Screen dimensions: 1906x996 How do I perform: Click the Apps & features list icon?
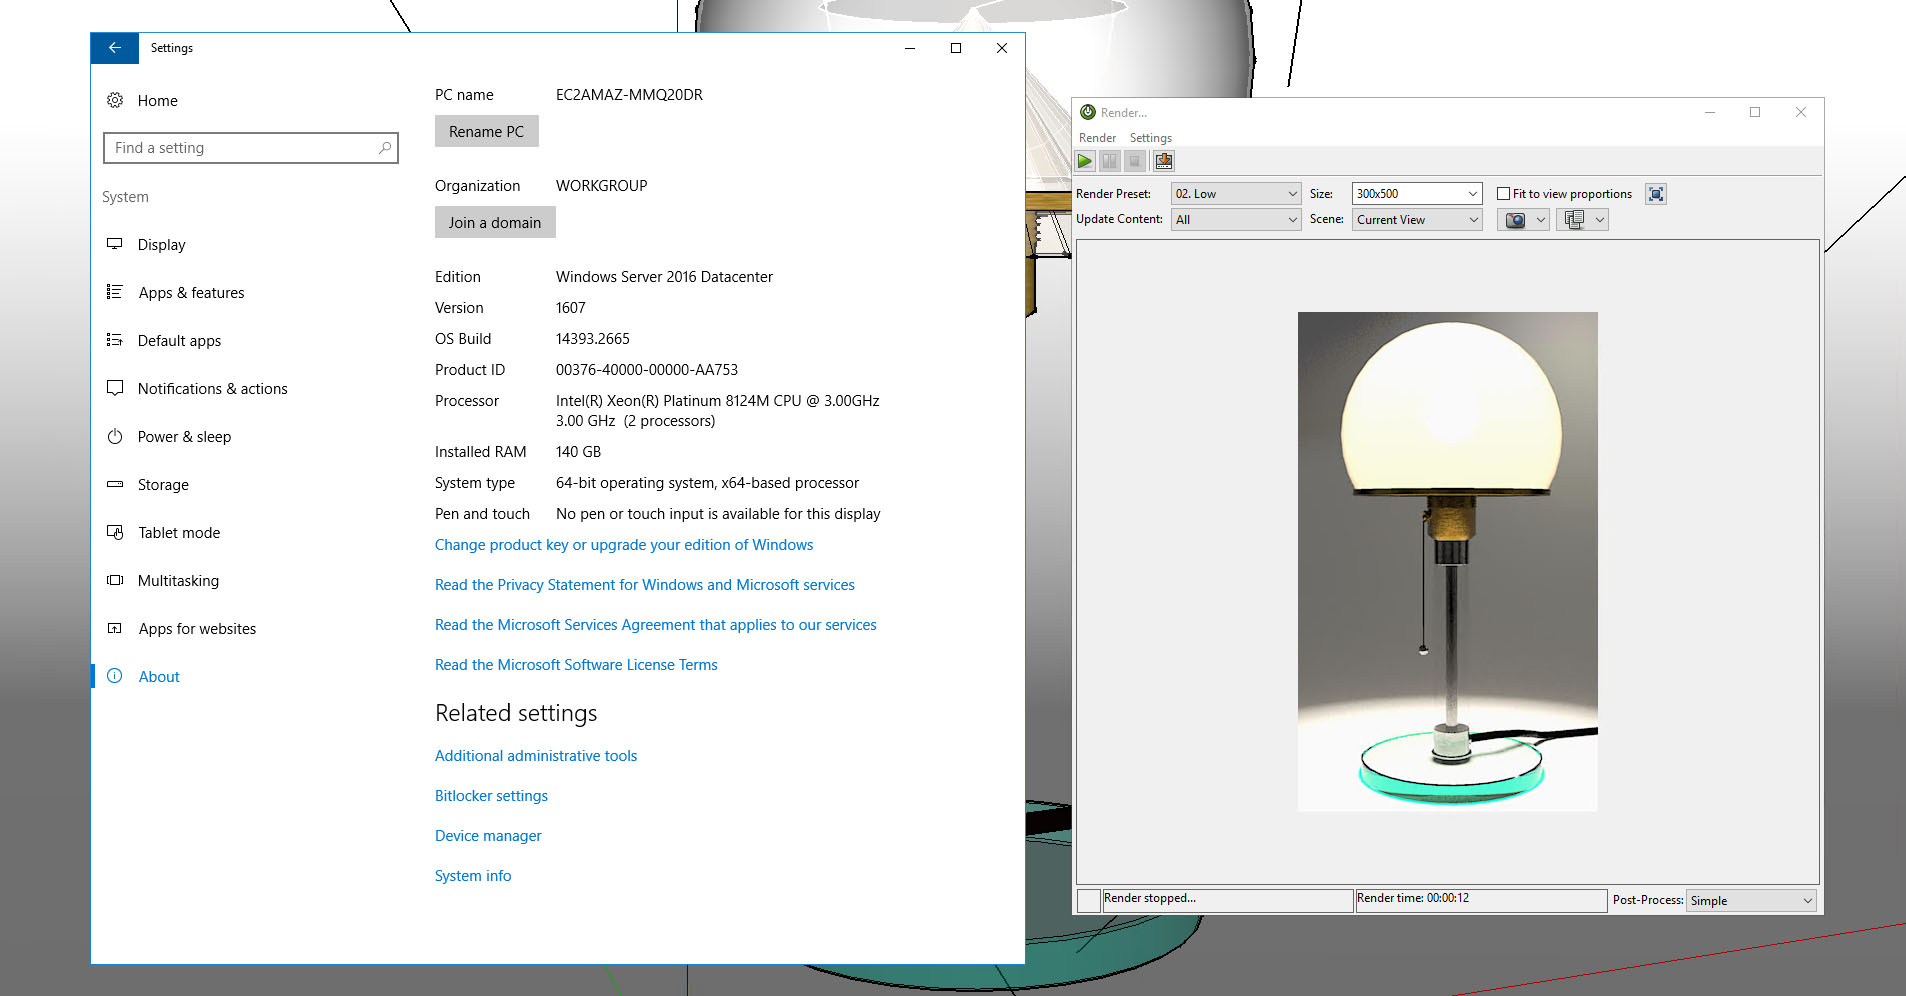pos(115,292)
